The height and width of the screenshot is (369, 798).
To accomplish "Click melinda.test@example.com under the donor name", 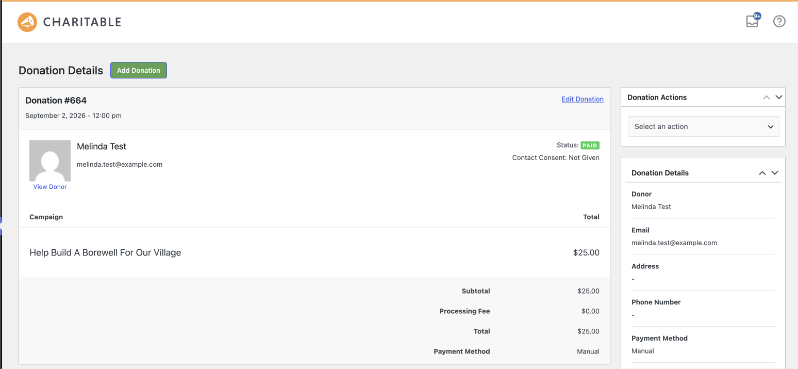I will [x=119, y=164].
